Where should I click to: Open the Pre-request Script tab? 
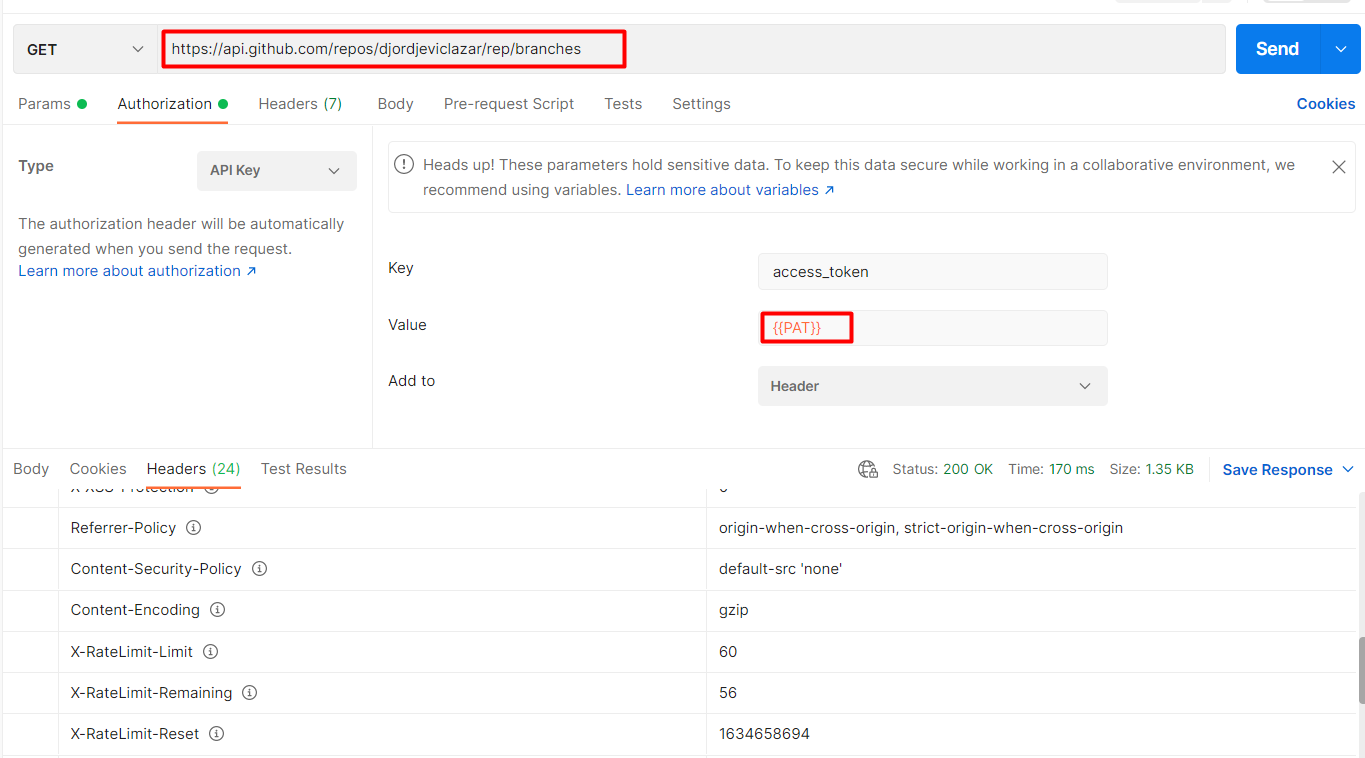click(x=509, y=104)
